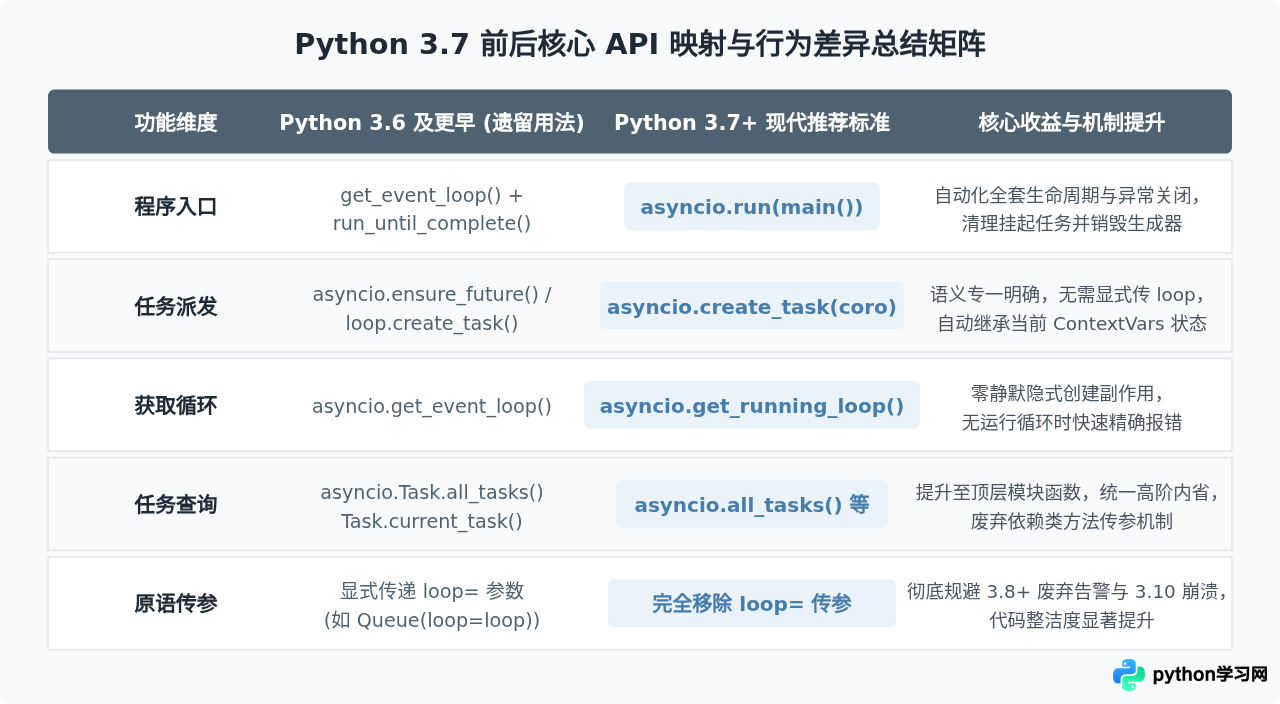The height and width of the screenshot is (704, 1280).
Task: Click the '完全移除 loop= 传参' badge
Action: click(752, 603)
